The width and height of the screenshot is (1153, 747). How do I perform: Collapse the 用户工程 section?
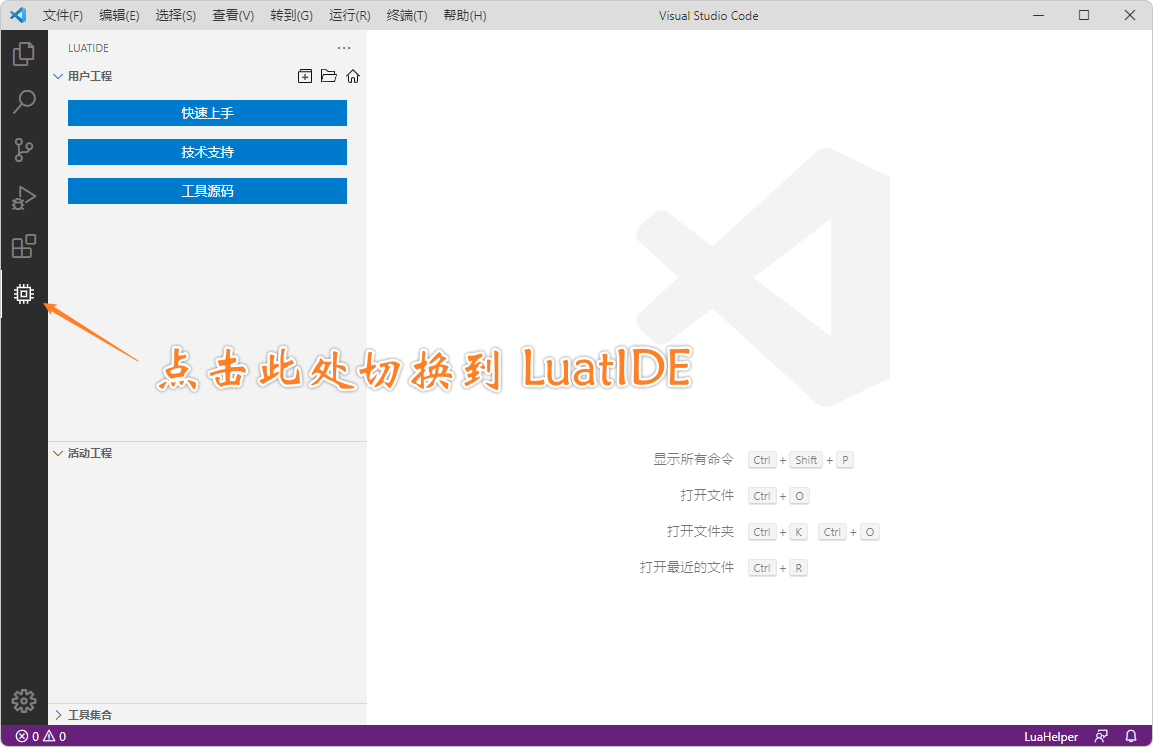coord(58,76)
